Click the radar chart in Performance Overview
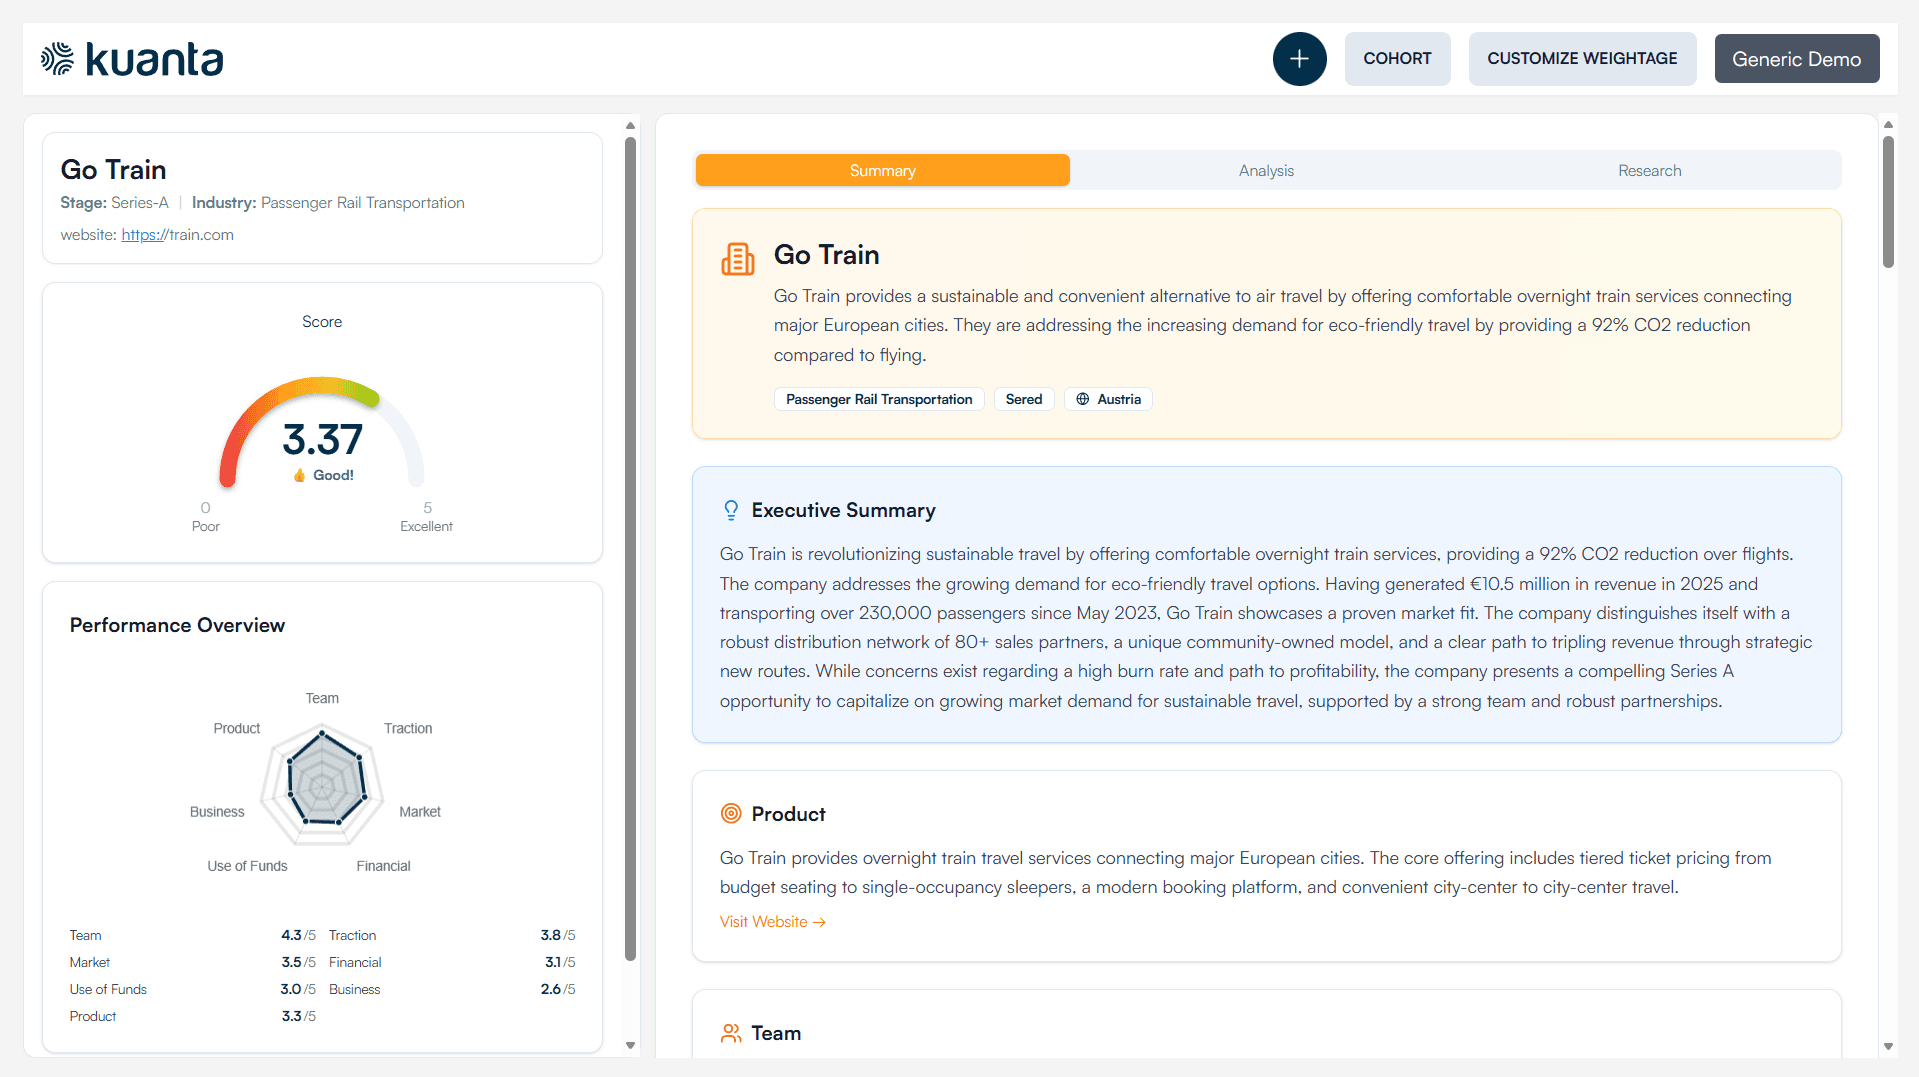1919x1077 pixels. (x=322, y=786)
